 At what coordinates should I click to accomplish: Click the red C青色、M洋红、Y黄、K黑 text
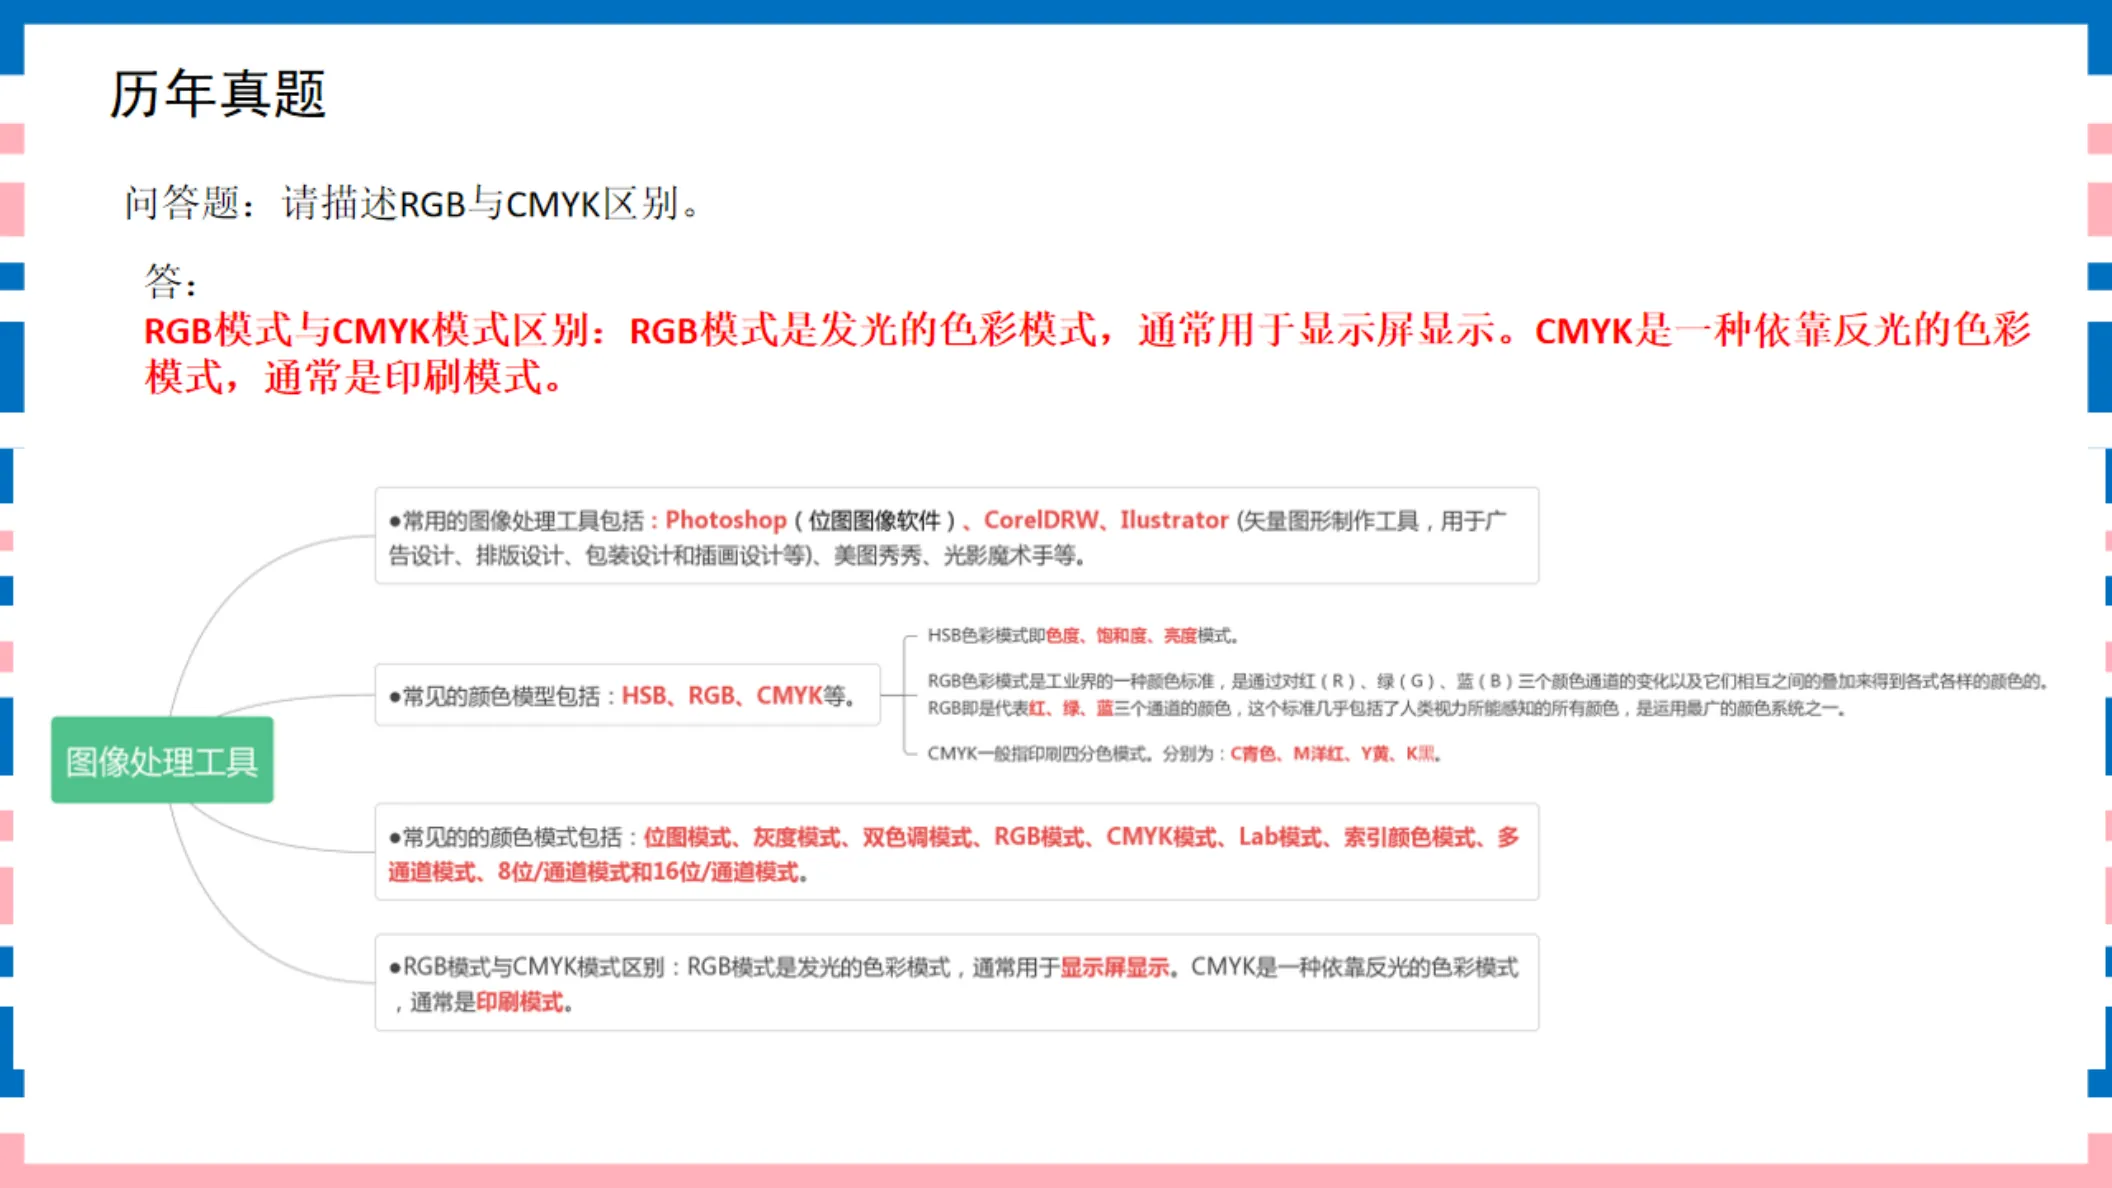tap(1332, 753)
